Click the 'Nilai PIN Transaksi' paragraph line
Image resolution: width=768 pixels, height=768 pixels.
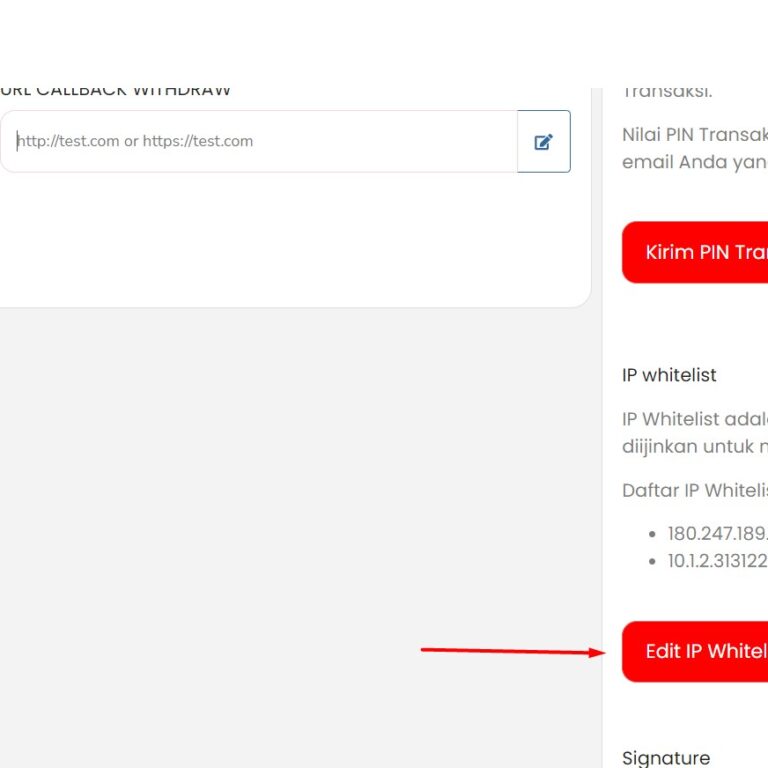tap(694, 135)
